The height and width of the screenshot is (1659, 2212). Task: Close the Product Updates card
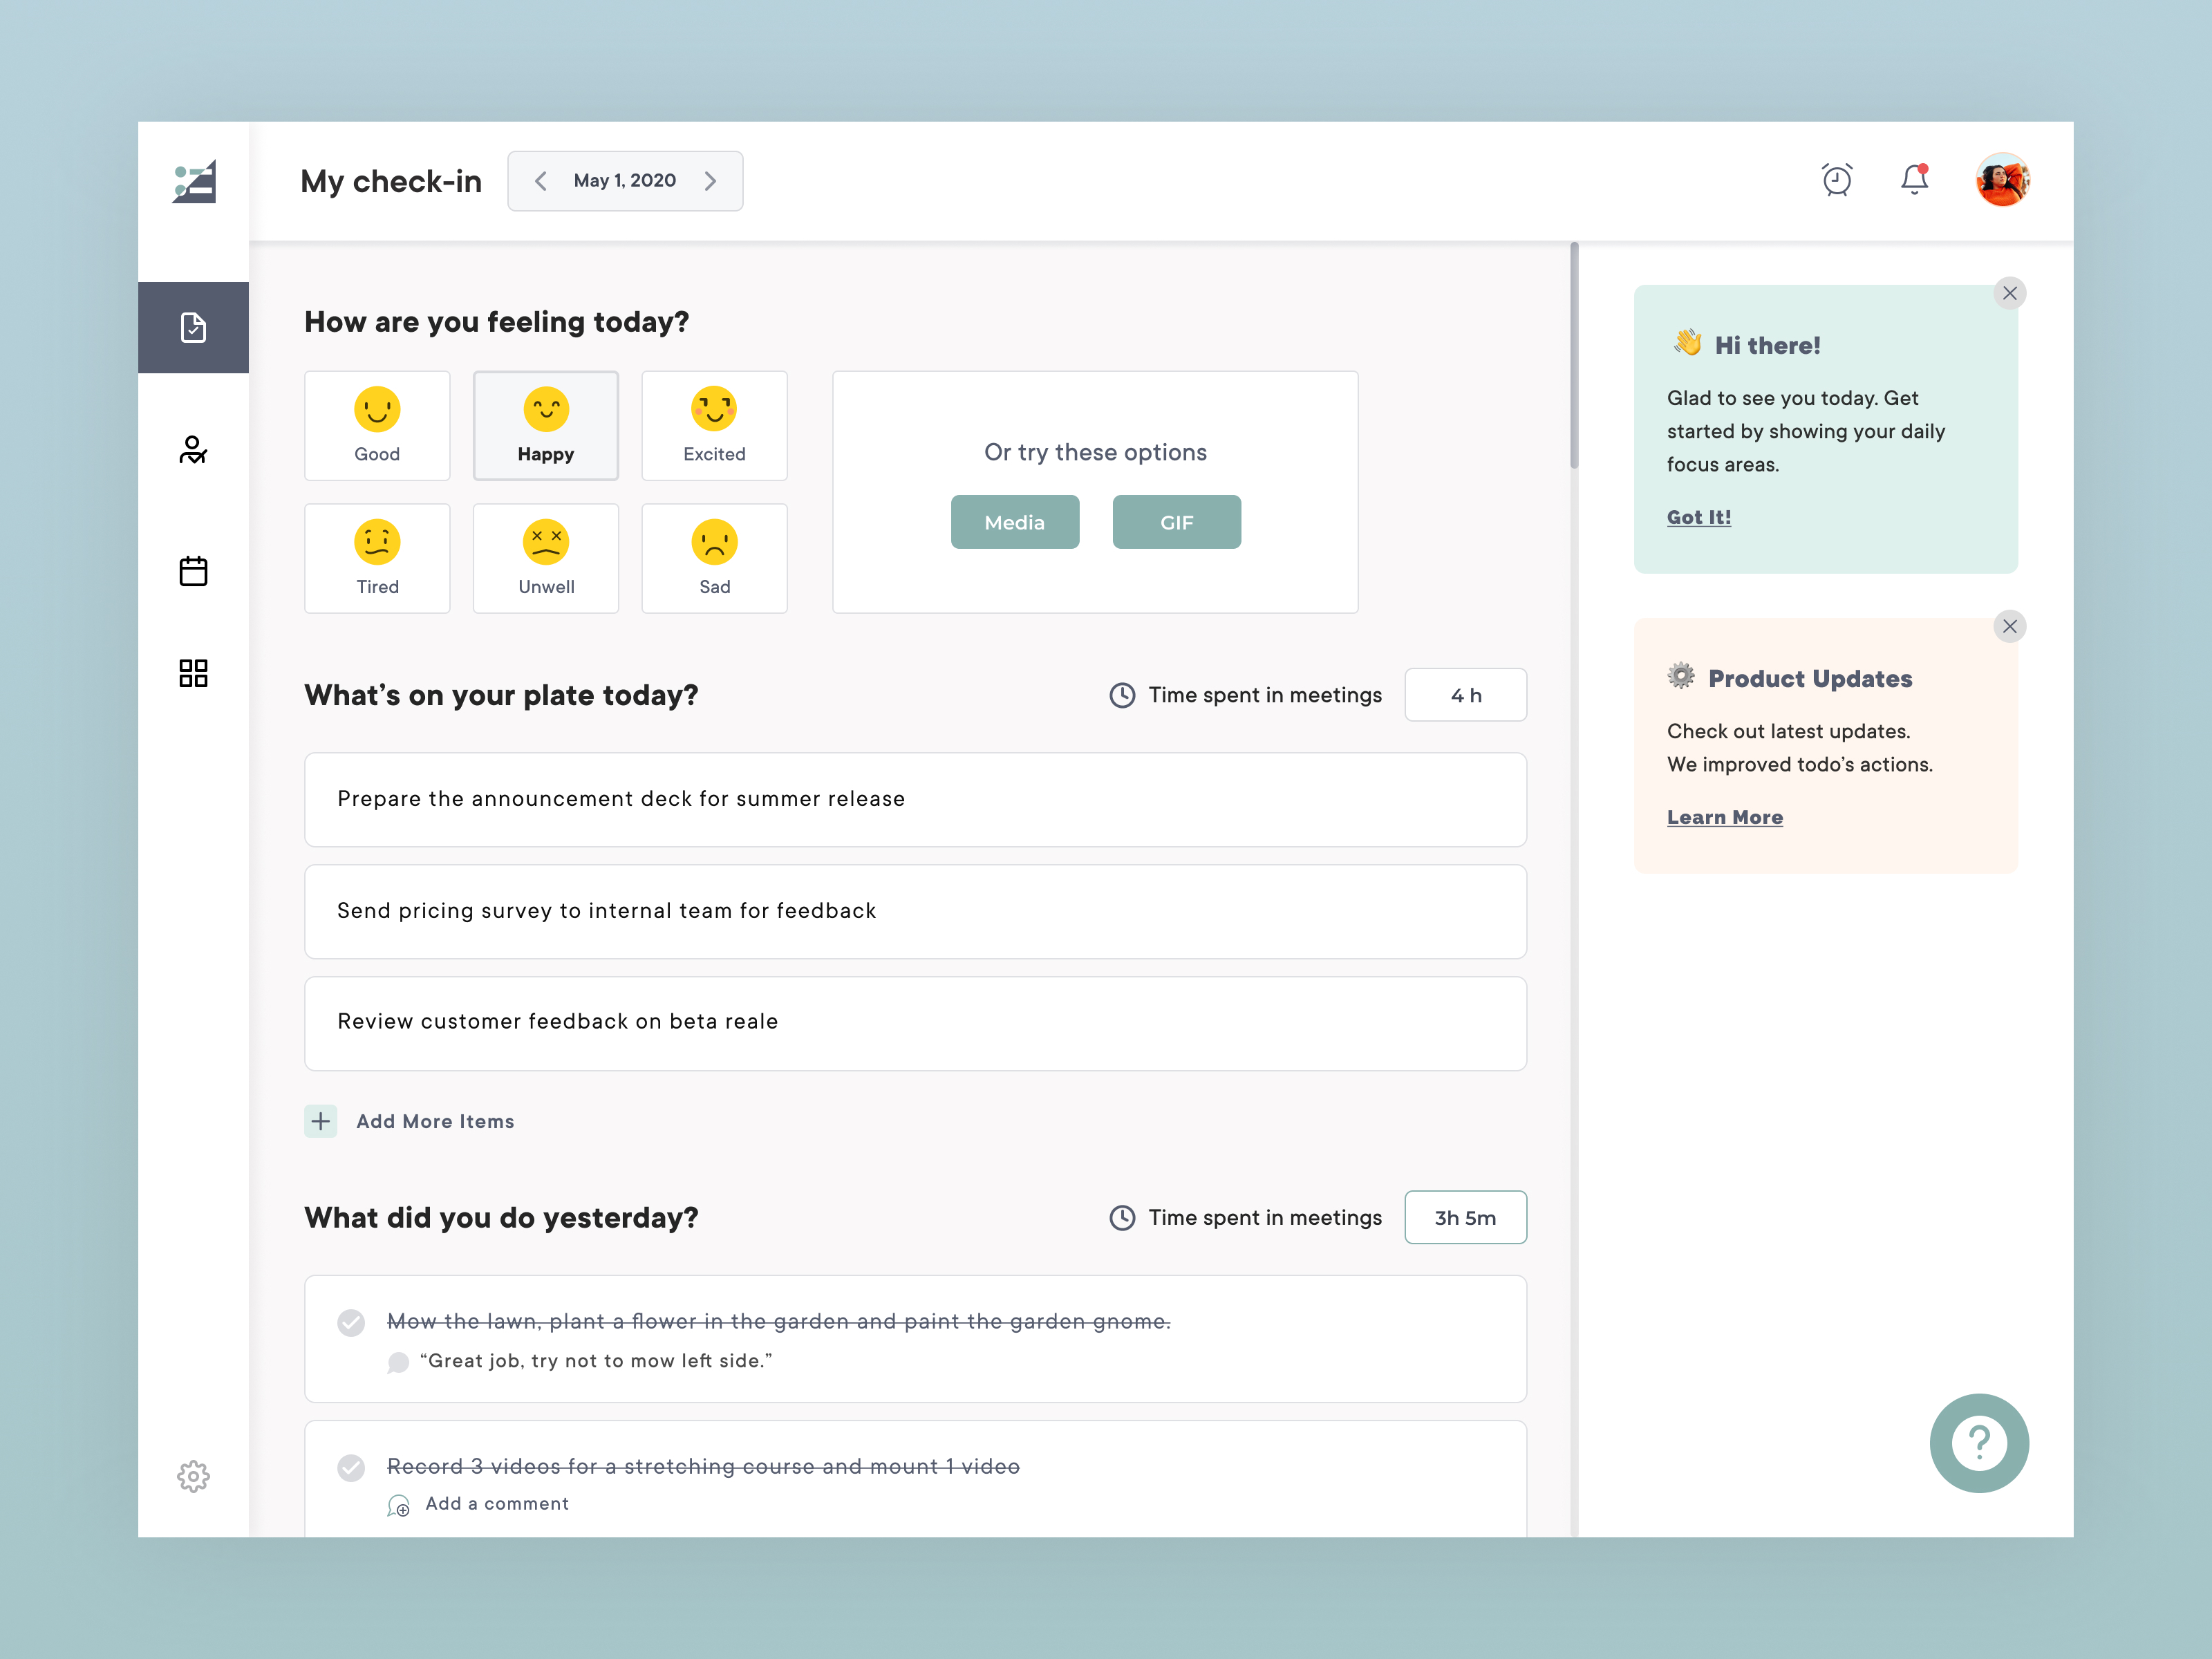(2010, 626)
